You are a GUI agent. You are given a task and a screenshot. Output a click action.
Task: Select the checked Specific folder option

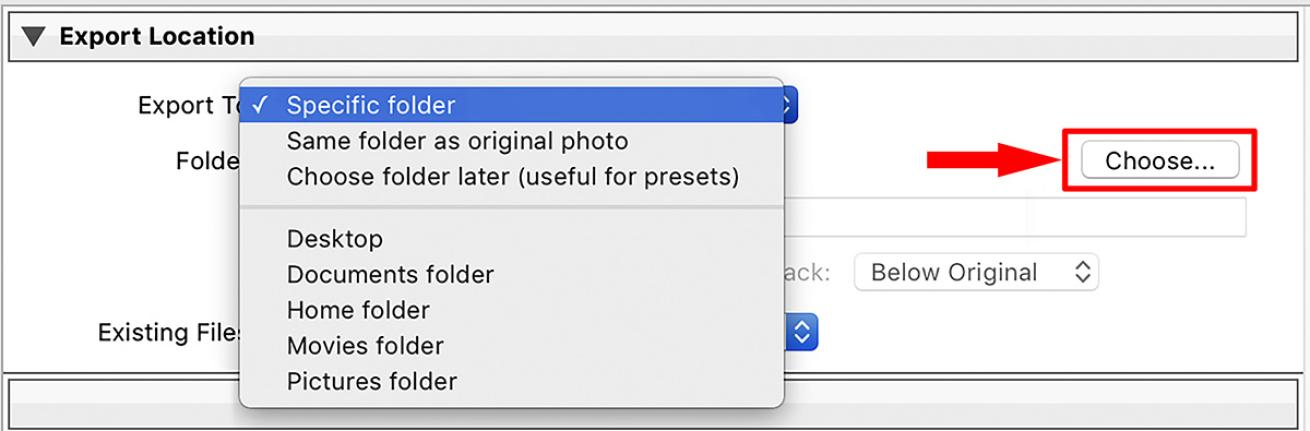(x=370, y=105)
